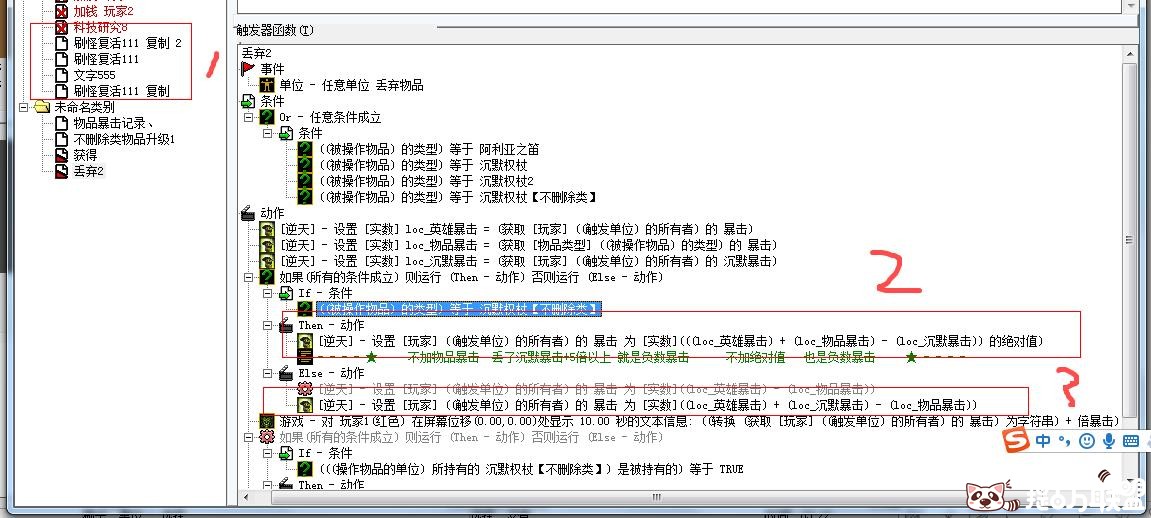The width and height of the screenshot is (1151, 518).
Task: Select the condition 是被持有的) 等于 TRUE
Action: (530, 469)
